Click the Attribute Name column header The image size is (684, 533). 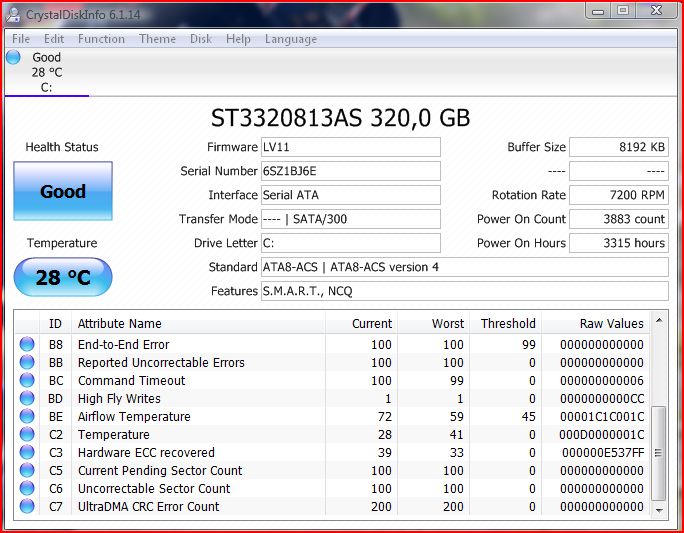198,324
